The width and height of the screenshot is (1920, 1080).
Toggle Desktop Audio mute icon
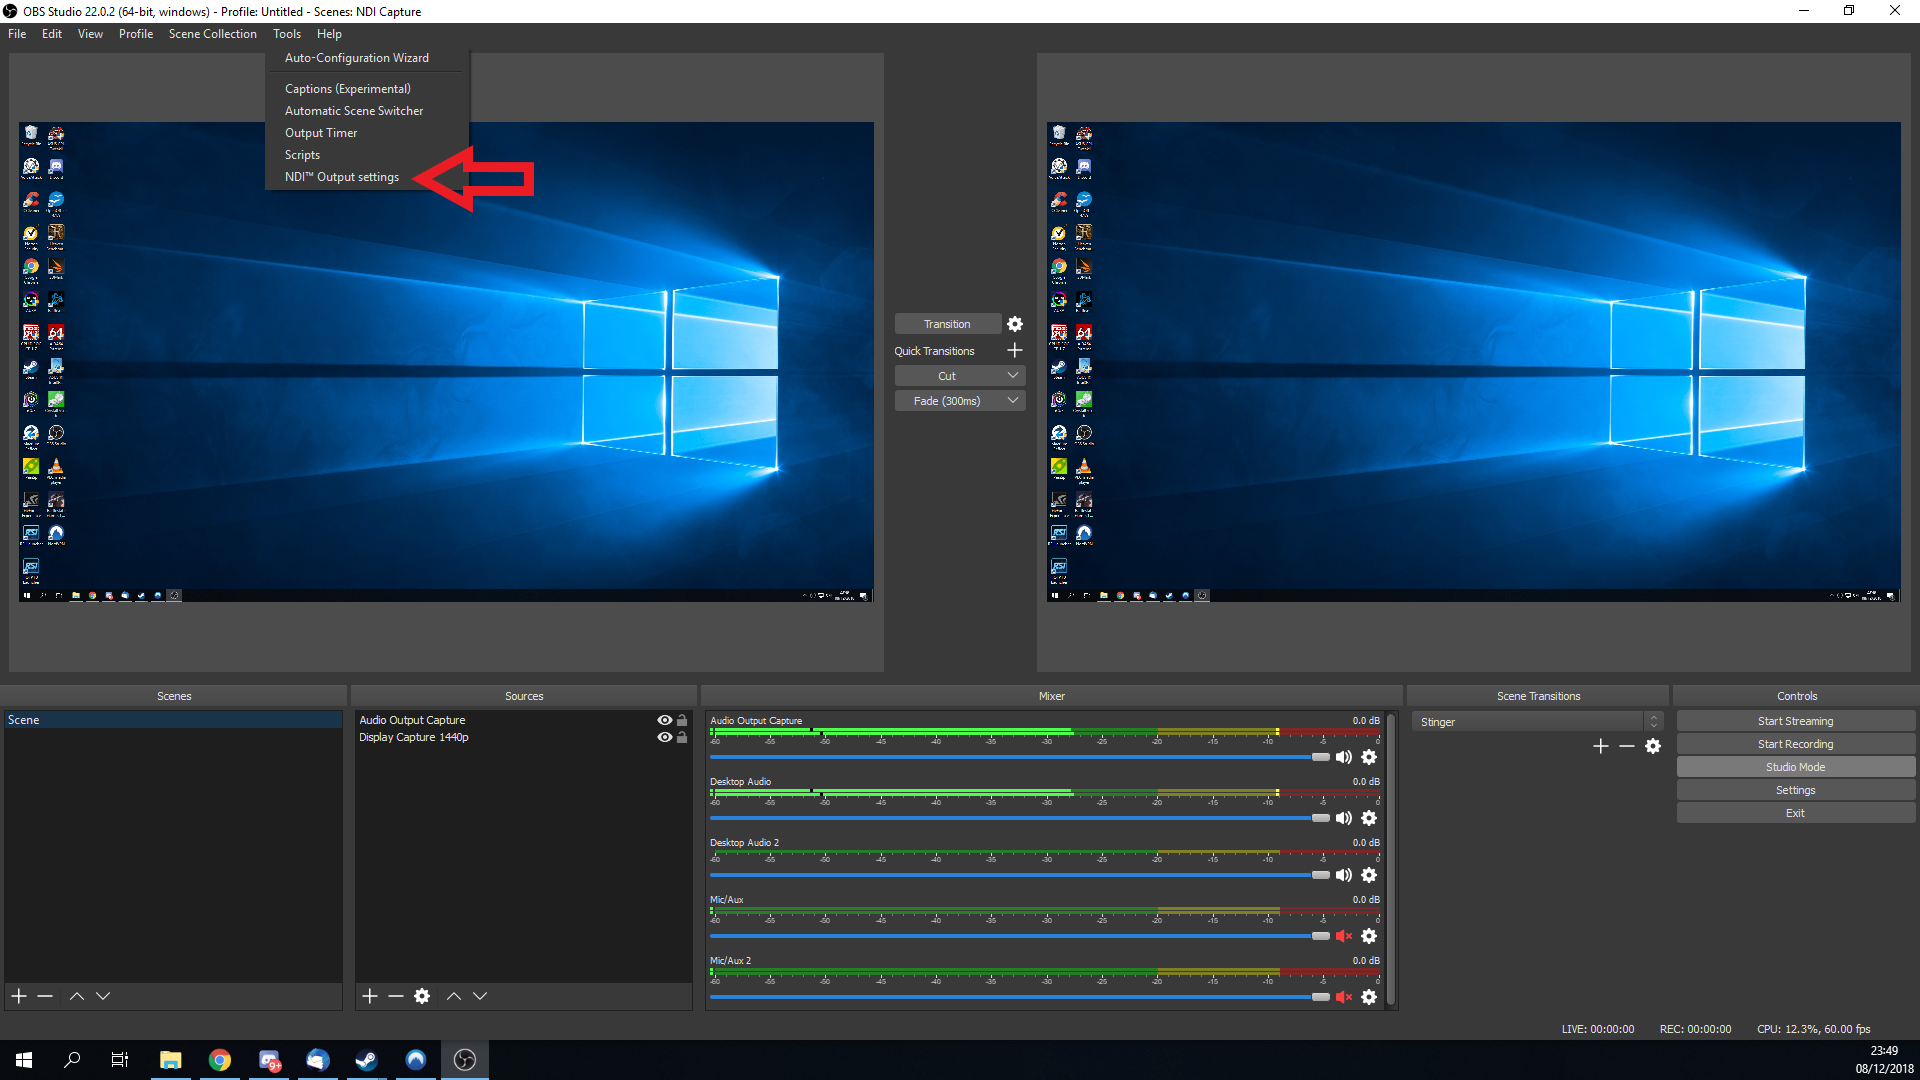1344,818
